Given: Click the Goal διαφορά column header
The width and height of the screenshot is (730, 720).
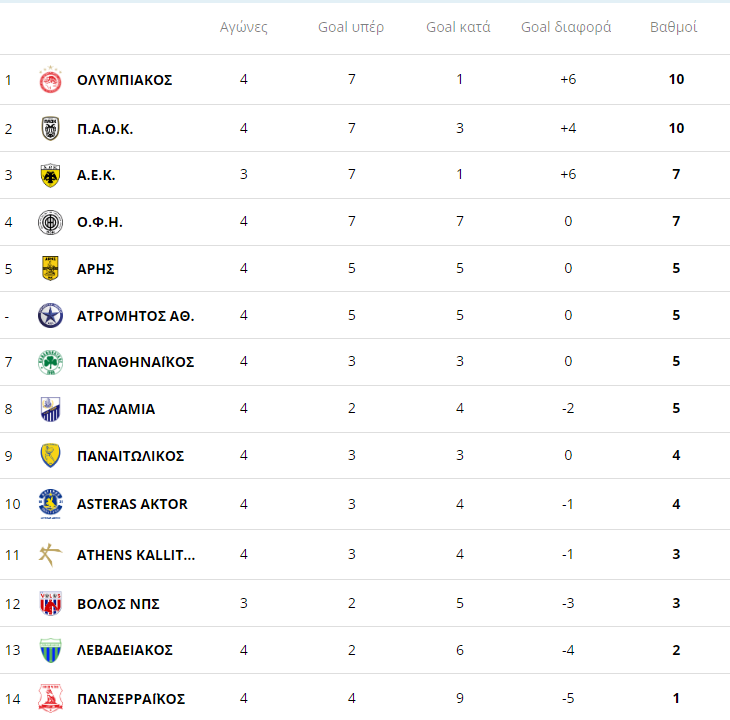Looking at the screenshot, I should tap(566, 27).
